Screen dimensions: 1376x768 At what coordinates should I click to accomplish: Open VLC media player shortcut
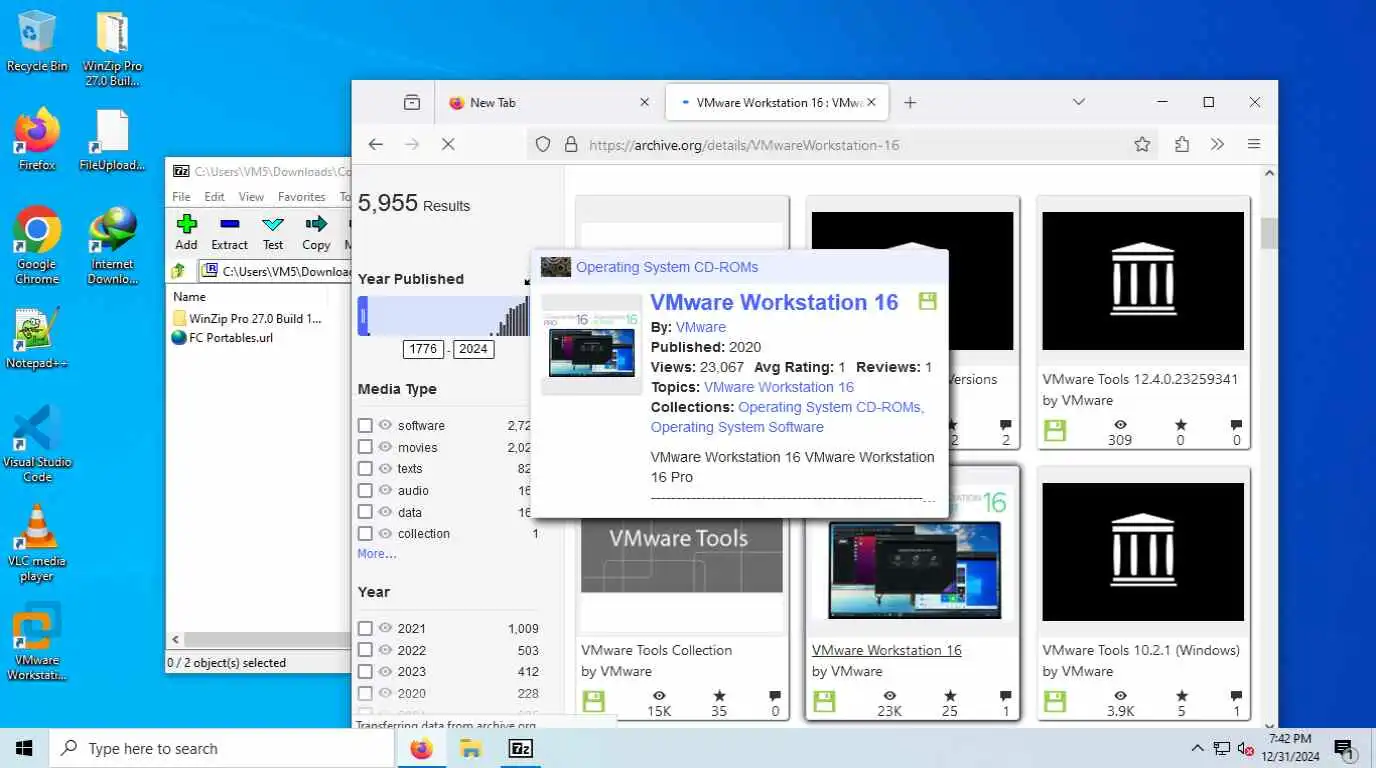pos(37,543)
